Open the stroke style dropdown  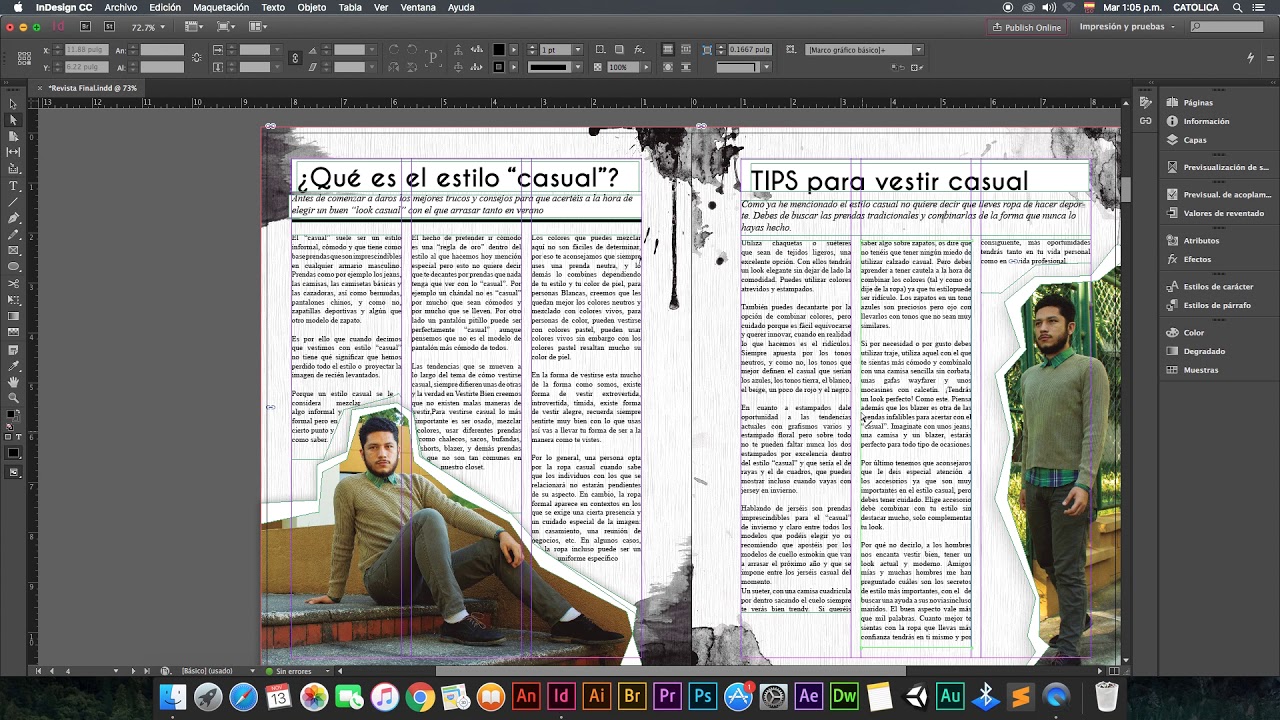coord(577,67)
